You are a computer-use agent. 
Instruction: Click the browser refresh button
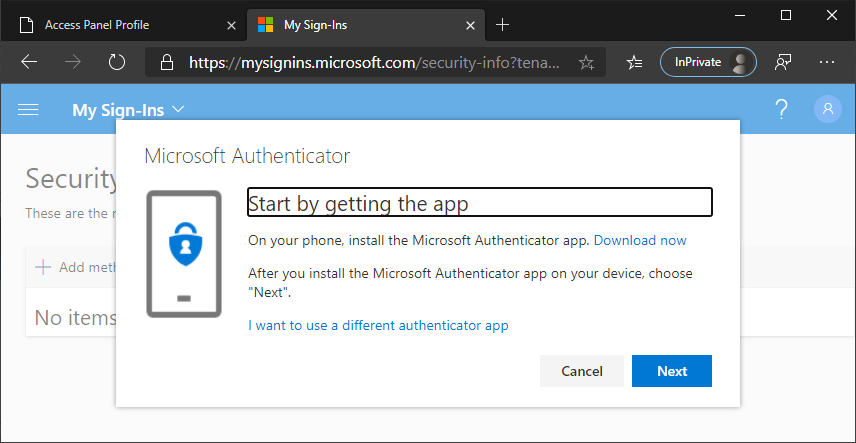point(117,62)
